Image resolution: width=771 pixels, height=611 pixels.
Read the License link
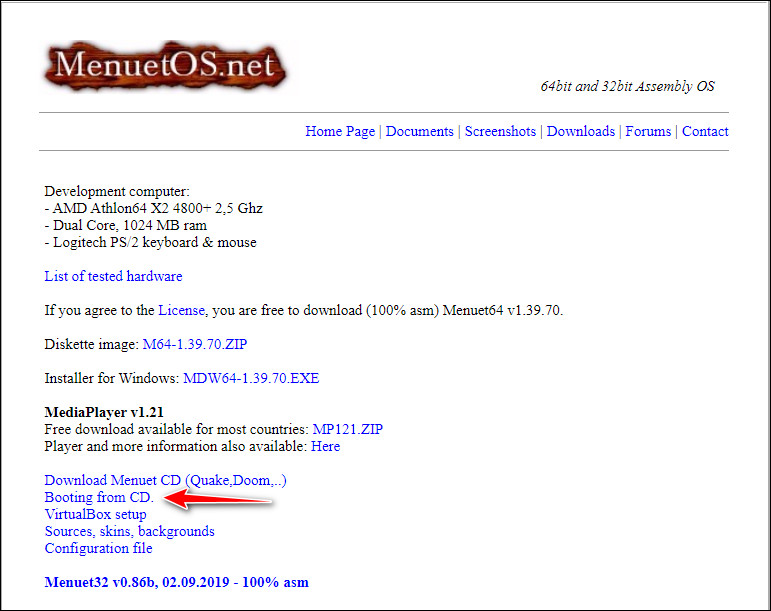tap(181, 310)
